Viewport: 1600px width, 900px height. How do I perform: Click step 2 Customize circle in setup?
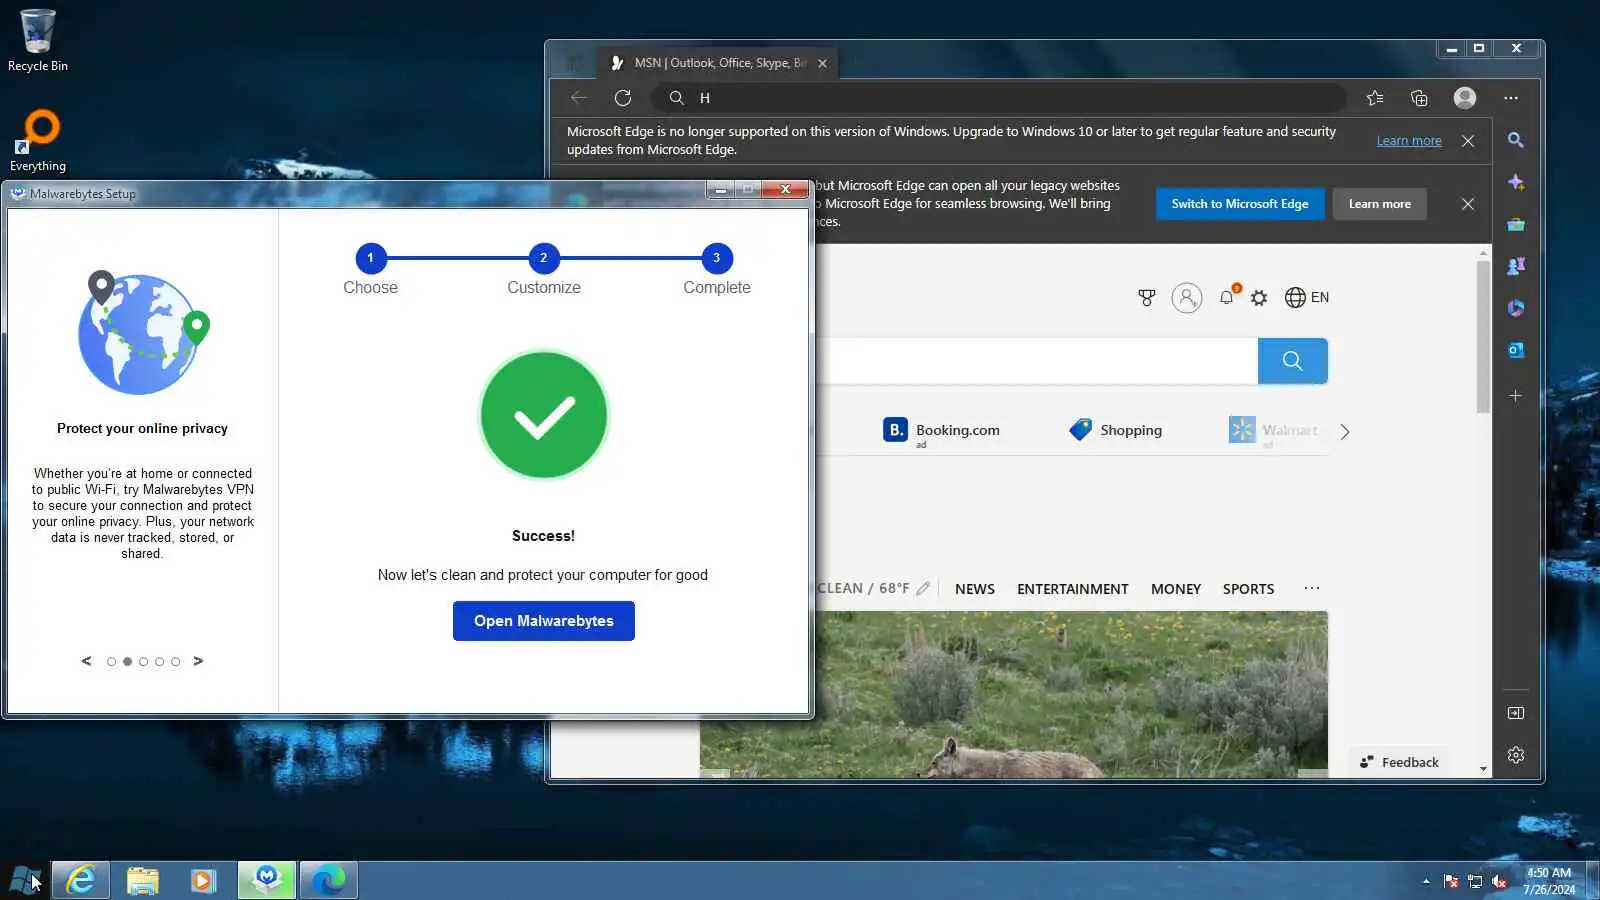(543, 258)
